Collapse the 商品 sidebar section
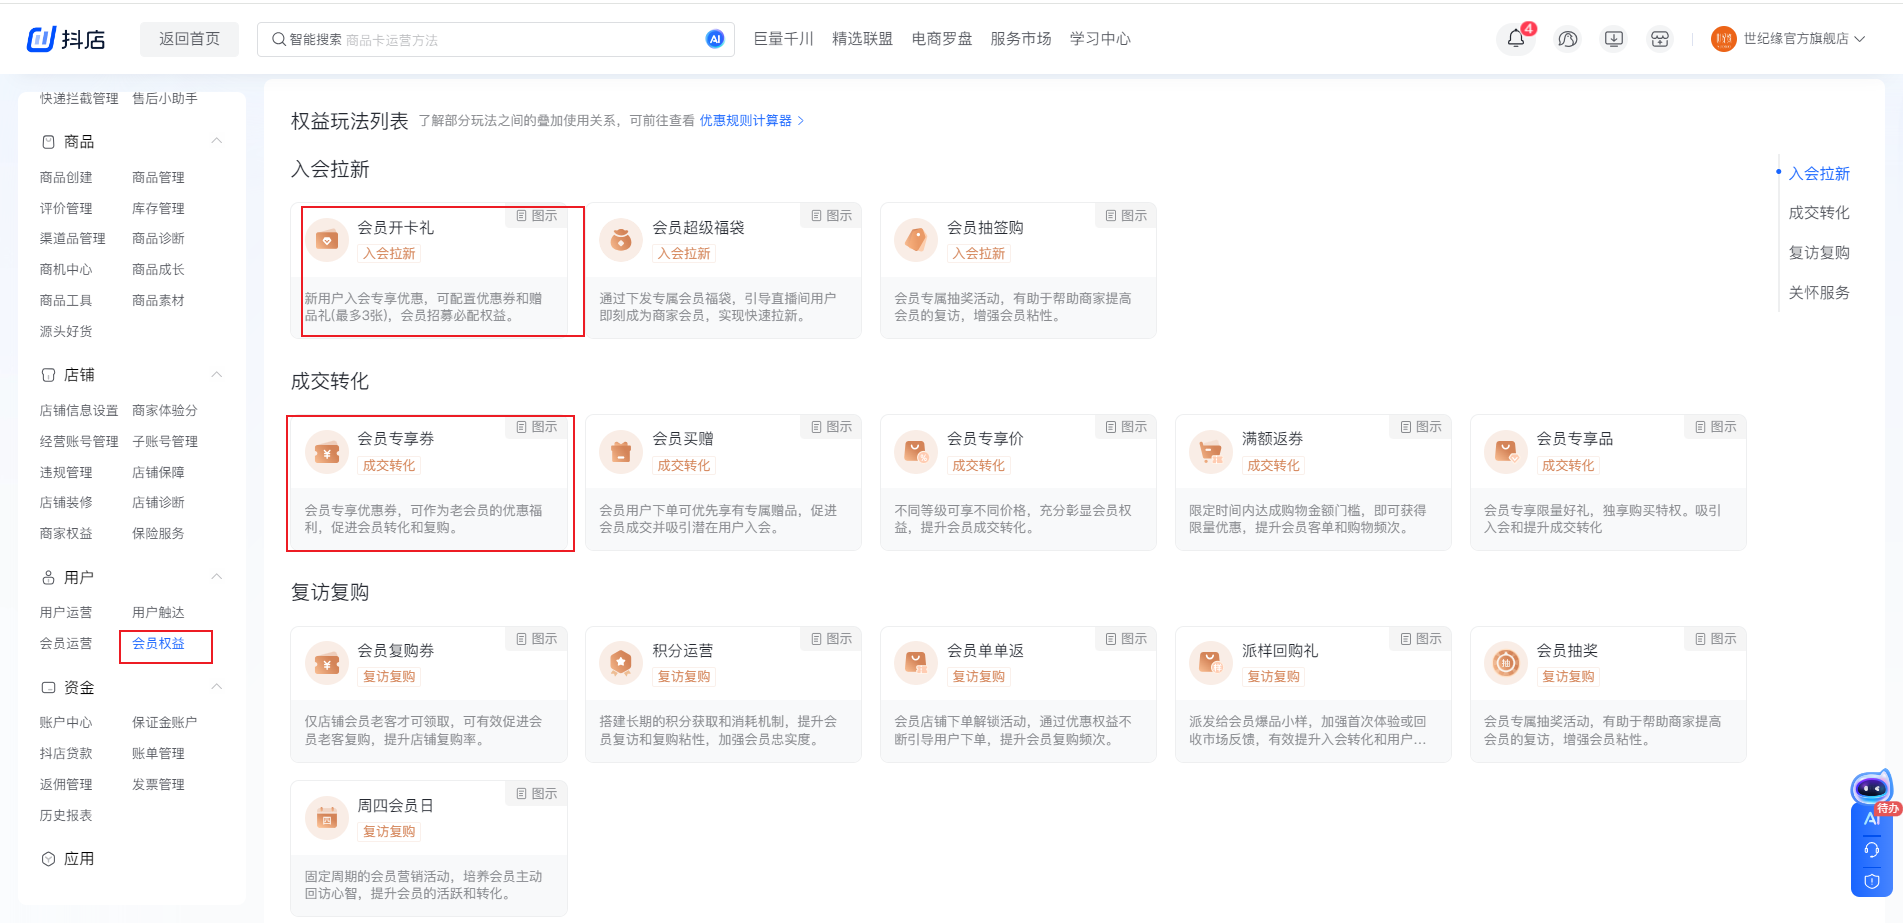This screenshot has height=923, width=1903. click(x=216, y=141)
